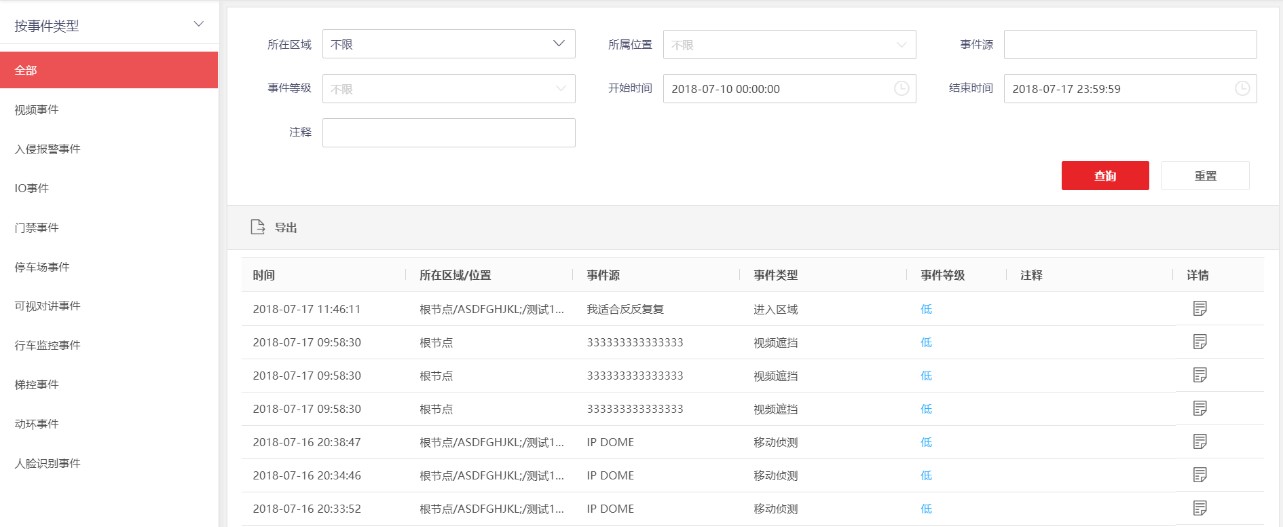Open details icon for 20:33:52 event row
Image resolution: width=1283 pixels, height=527 pixels.
(x=1200, y=508)
